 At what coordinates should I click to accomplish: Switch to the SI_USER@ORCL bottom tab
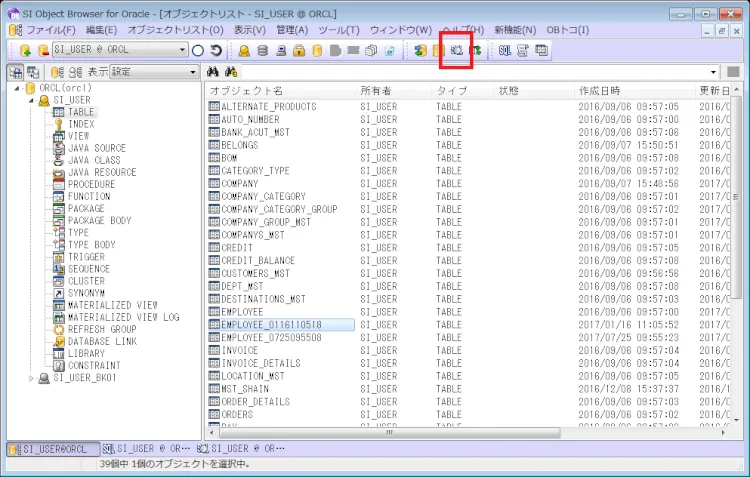tap(53, 449)
